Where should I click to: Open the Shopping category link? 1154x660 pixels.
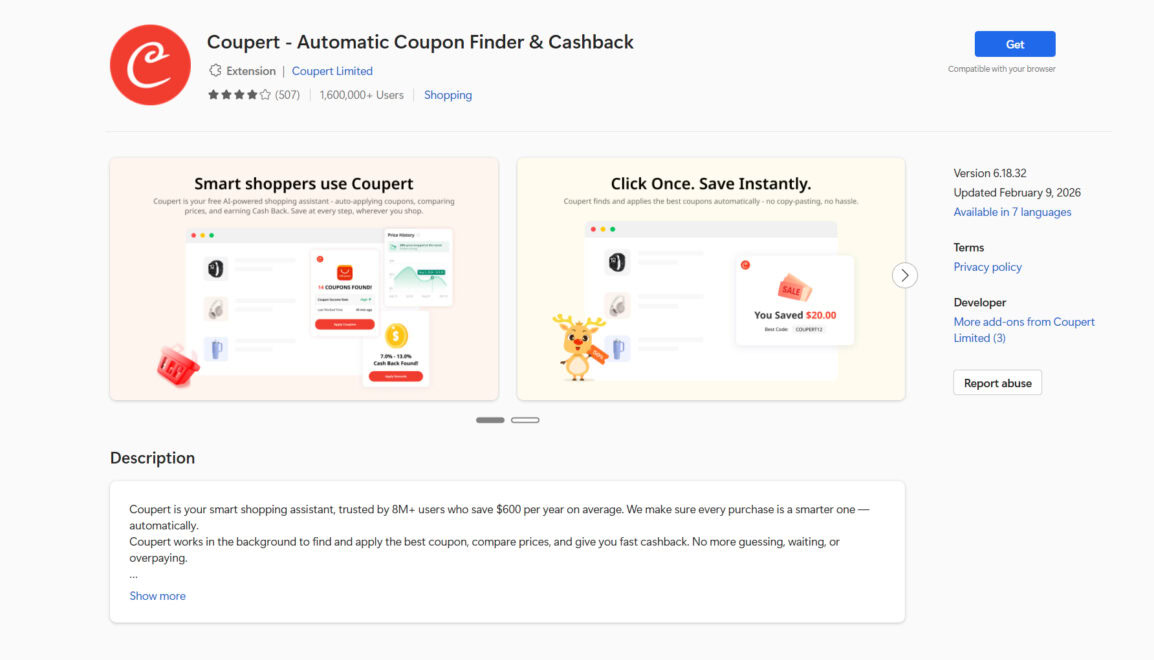(x=448, y=95)
